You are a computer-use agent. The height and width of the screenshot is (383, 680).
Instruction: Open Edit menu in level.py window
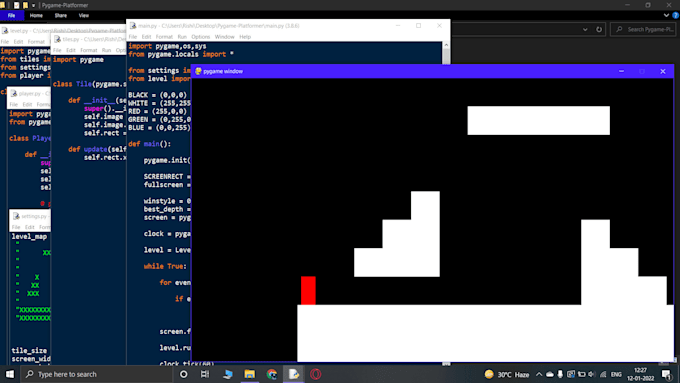tap(18, 42)
